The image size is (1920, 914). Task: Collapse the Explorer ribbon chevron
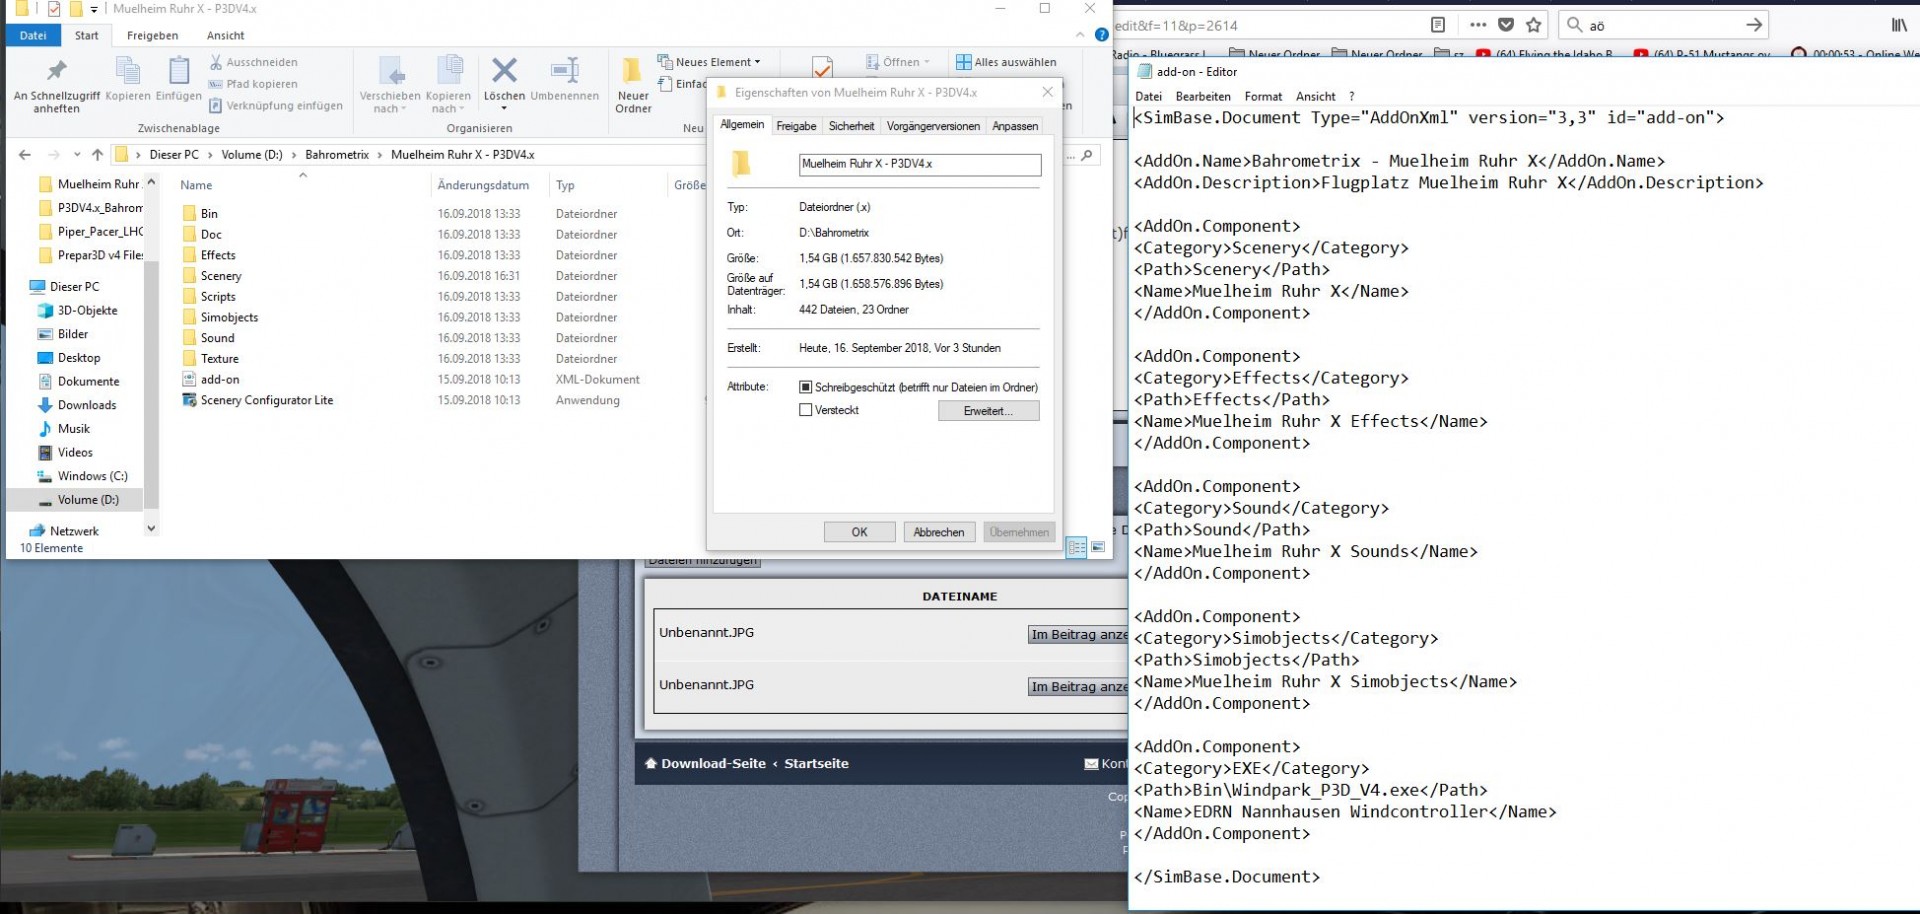point(1080,35)
